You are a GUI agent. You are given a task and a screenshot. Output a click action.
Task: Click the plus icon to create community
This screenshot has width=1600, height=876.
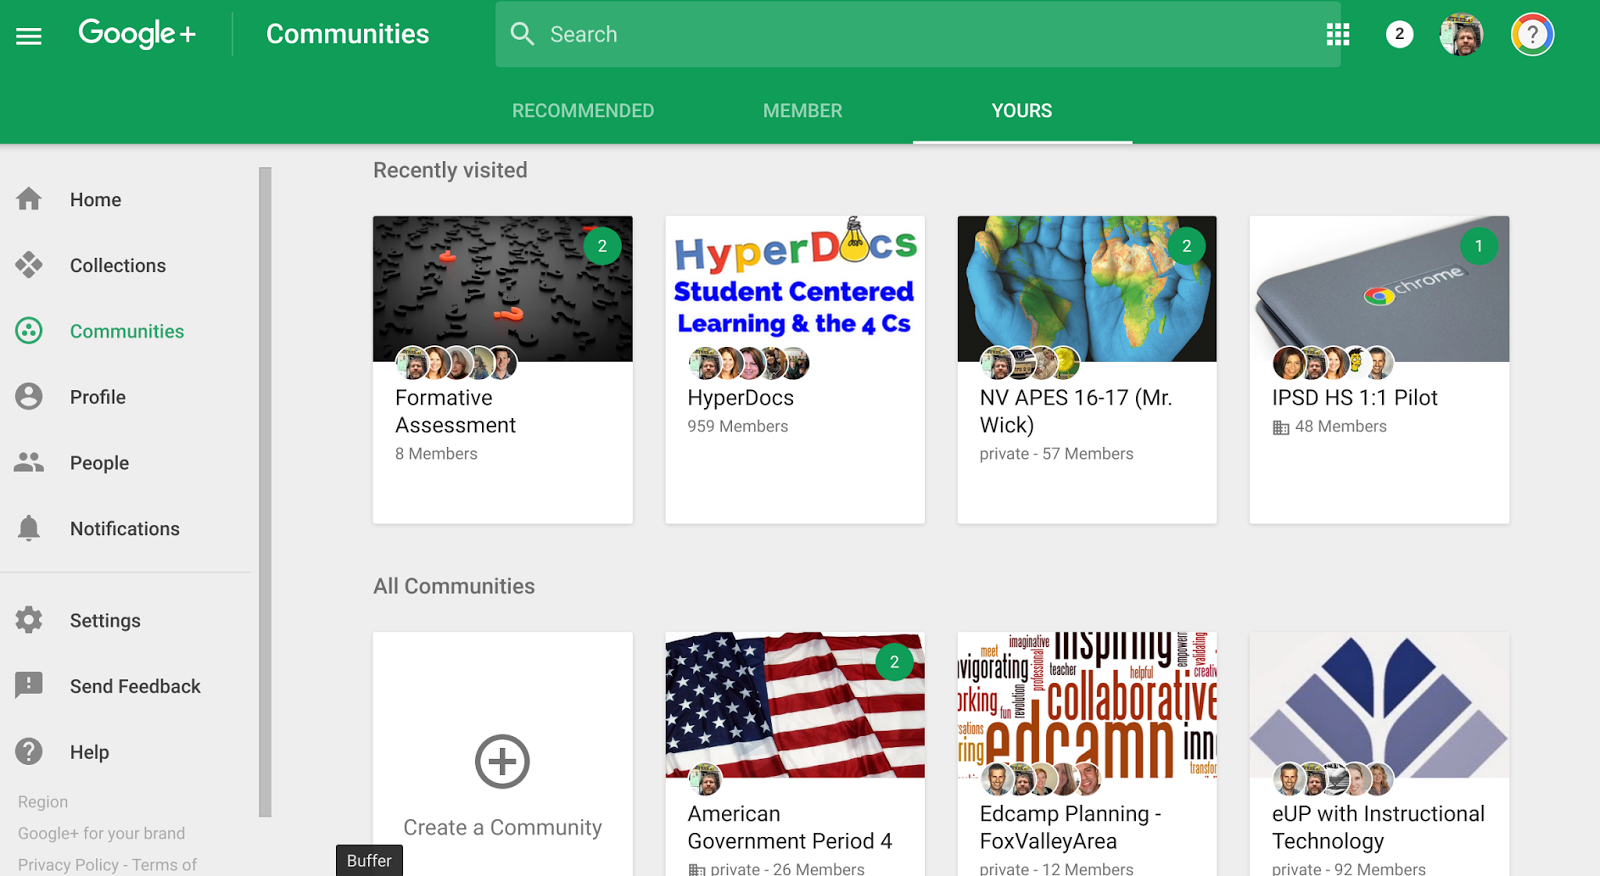[502, 762]
